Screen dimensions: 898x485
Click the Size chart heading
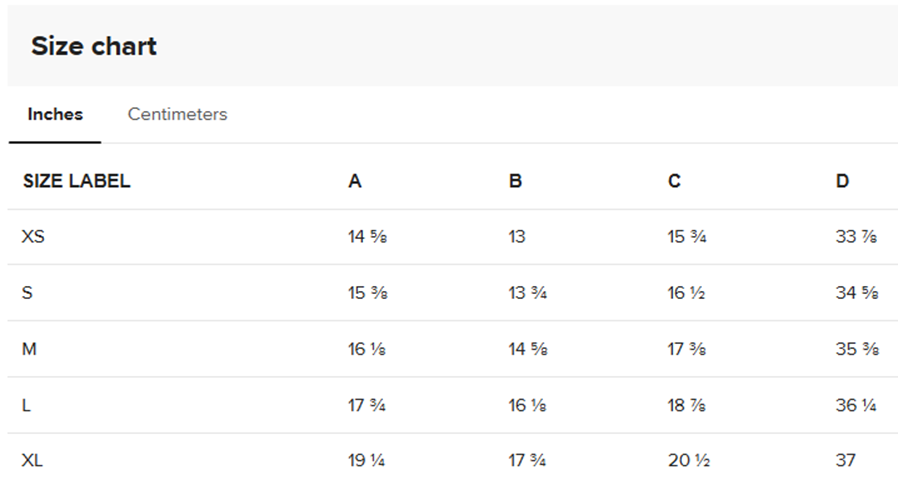click(93, 46)
